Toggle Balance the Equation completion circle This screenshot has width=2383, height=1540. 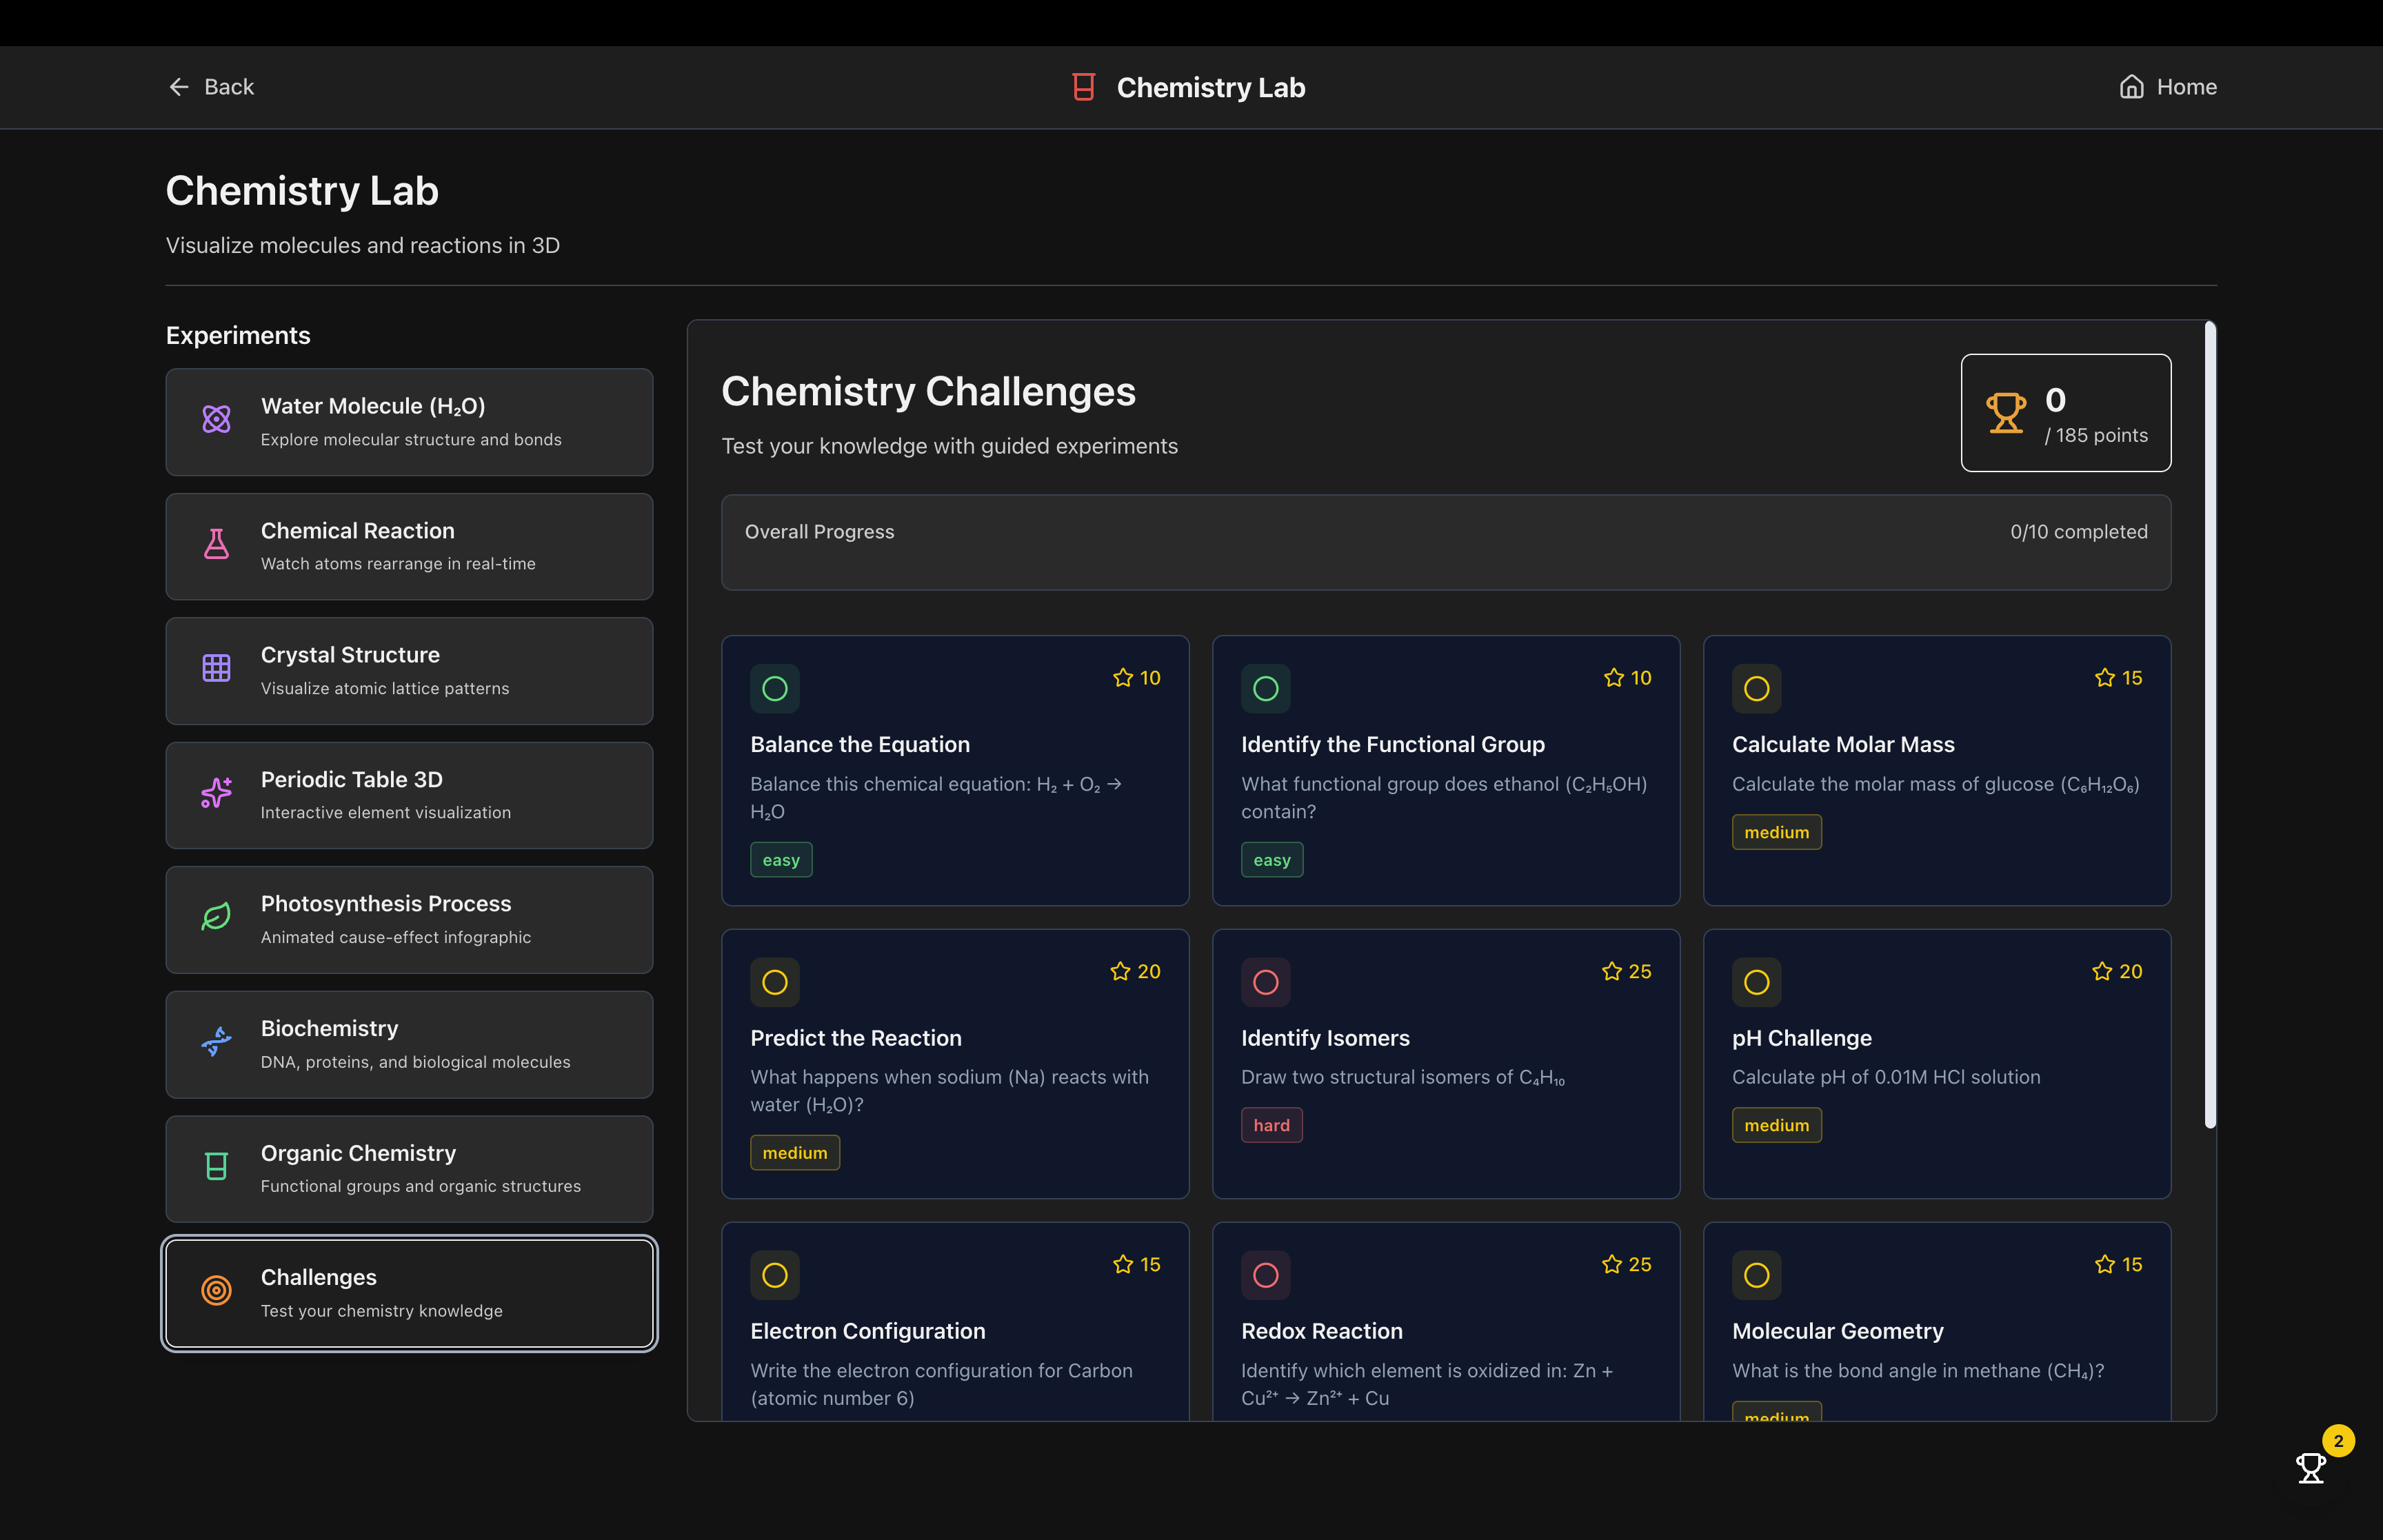click(x=775, y=689)
